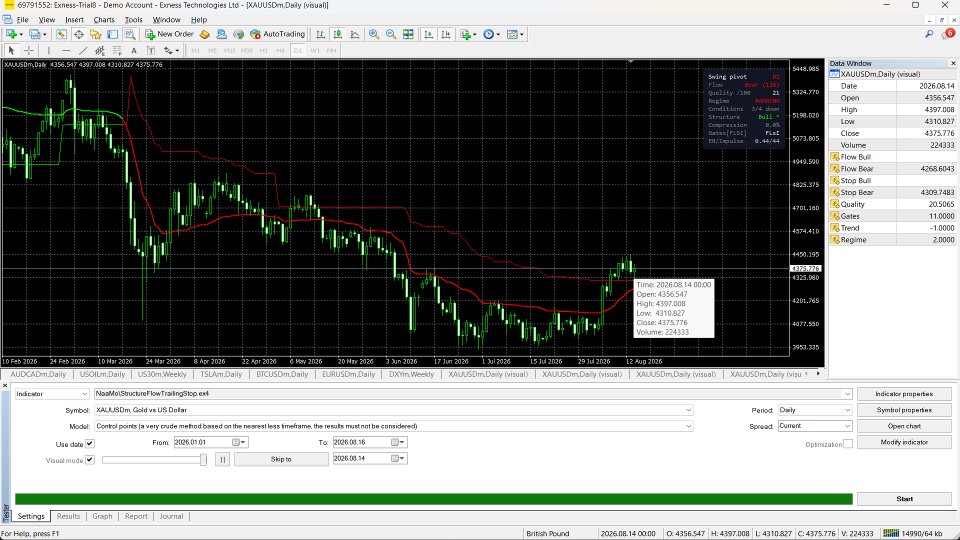The width and height of the screenshot is (960, 540).
Task: Open the Indicator type dropdown
Action: click(51, 394)
